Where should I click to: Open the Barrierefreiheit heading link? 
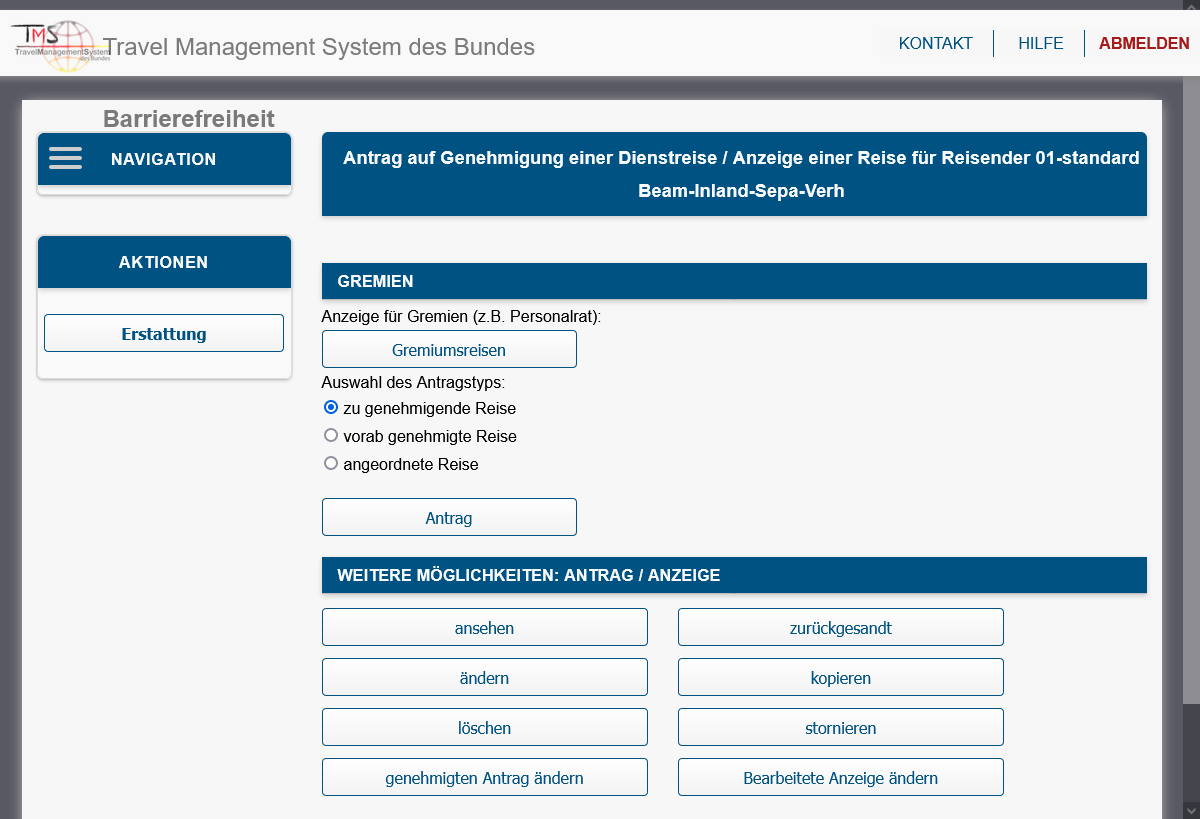(x=189, y=119)
